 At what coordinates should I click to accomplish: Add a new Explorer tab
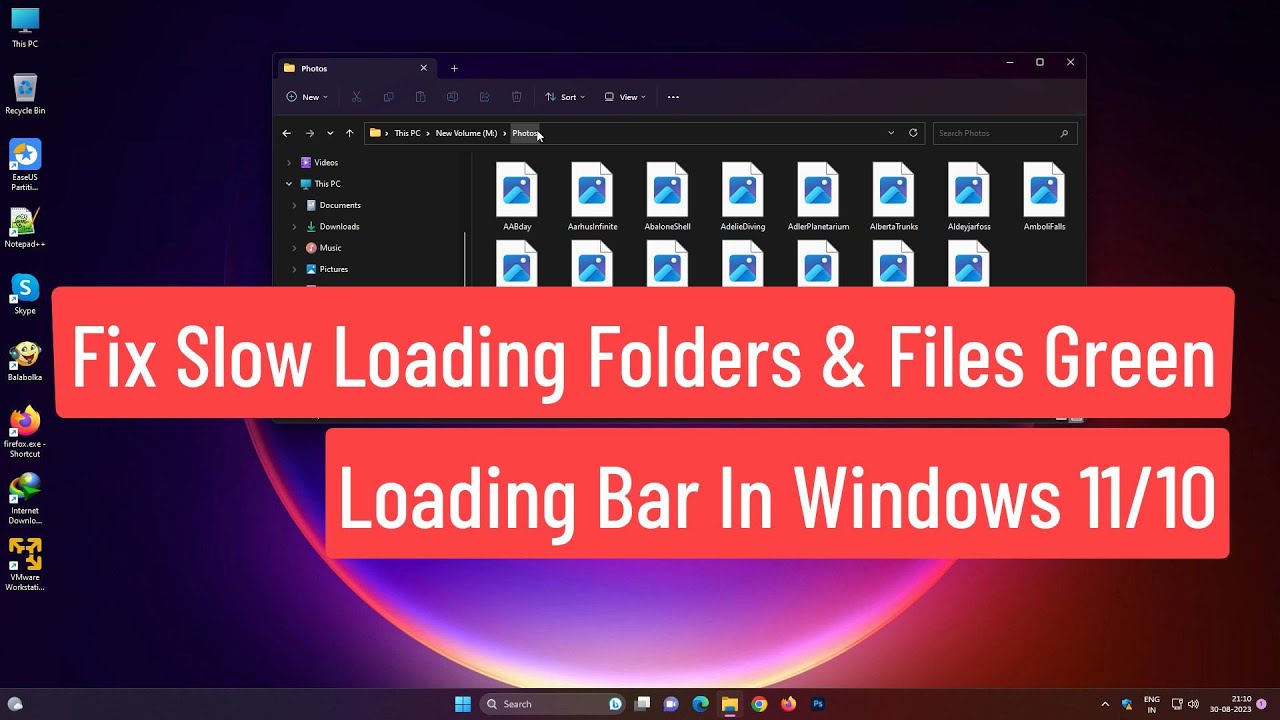click(x=454, y=68)
